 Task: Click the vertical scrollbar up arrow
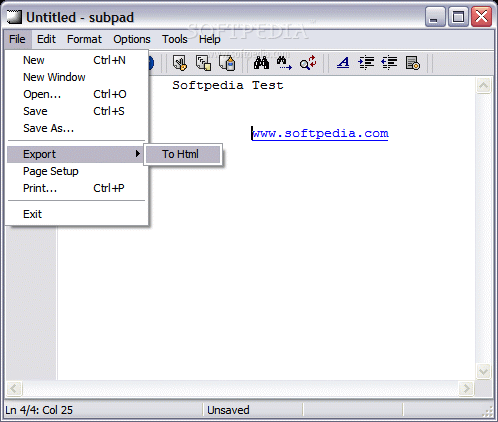pos(483,86)
